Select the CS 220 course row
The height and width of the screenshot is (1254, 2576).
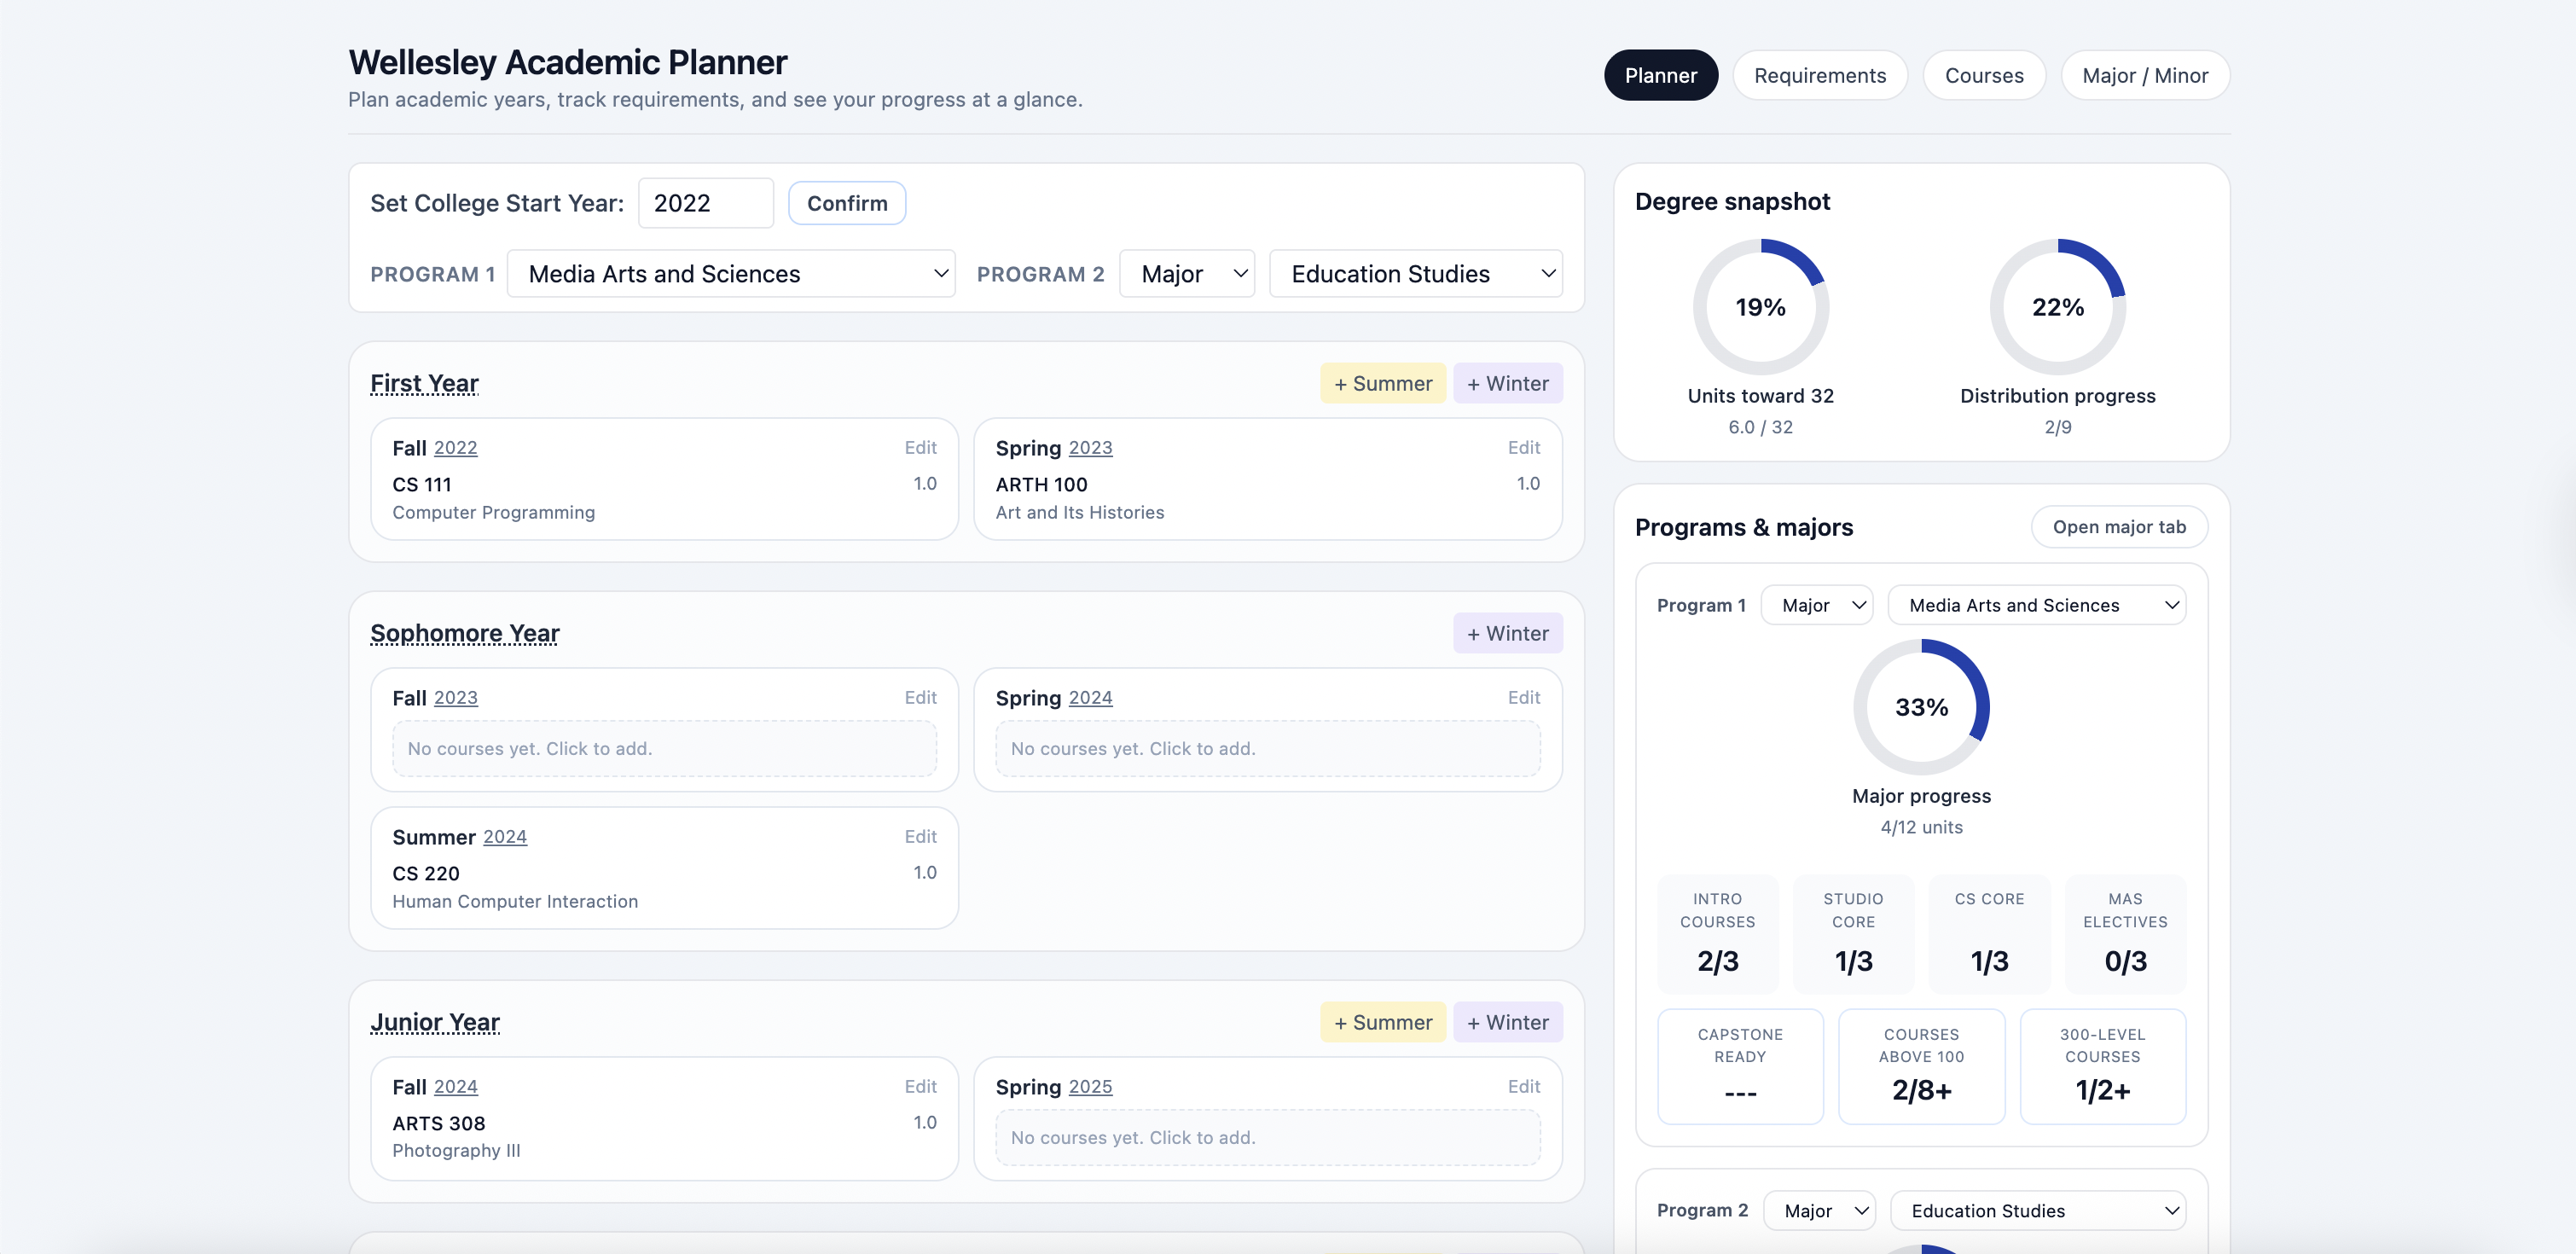664,886
